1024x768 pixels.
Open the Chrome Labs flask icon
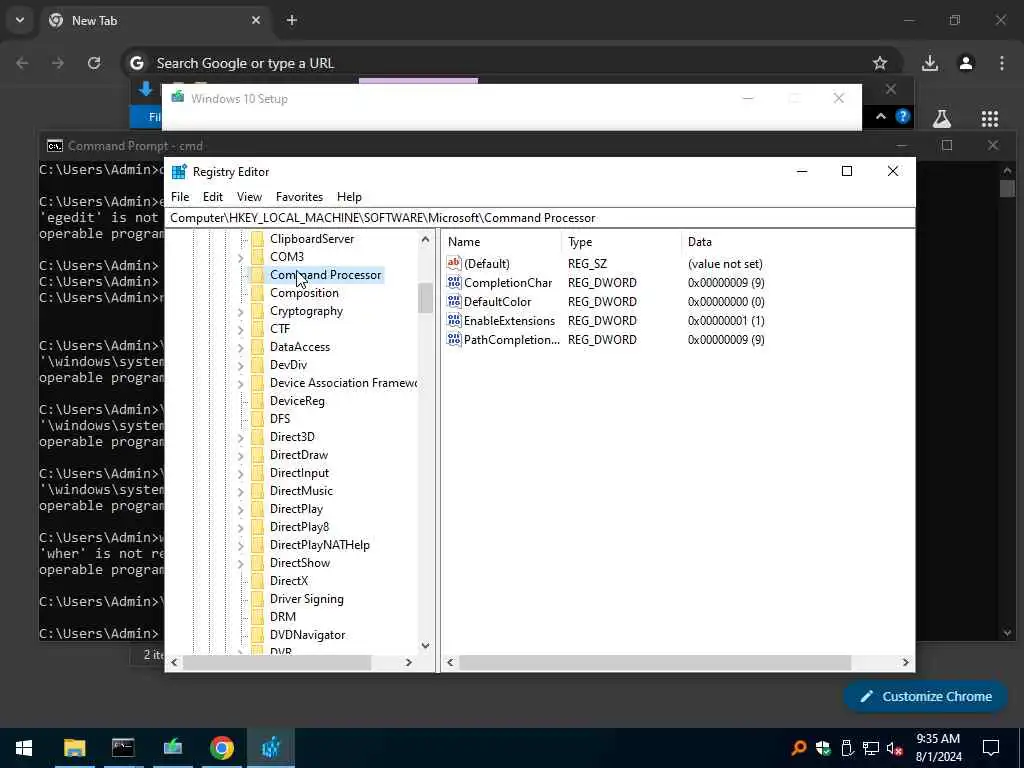941,118
